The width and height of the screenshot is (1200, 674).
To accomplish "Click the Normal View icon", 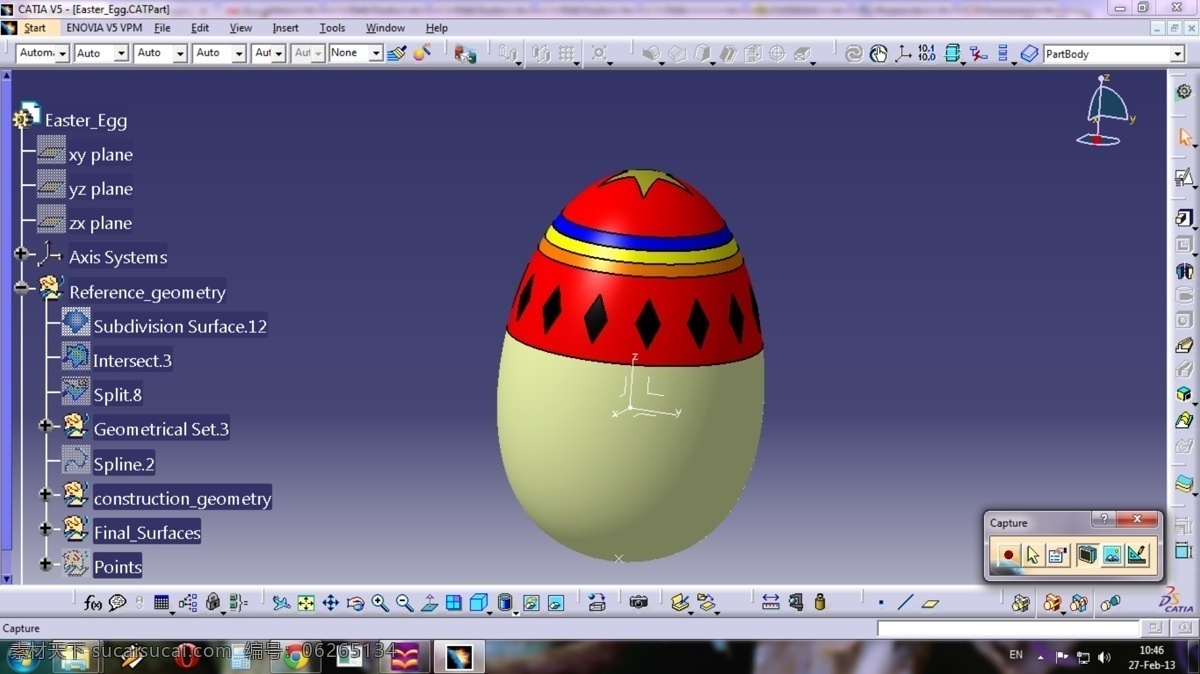I will (x=429, y=602).
